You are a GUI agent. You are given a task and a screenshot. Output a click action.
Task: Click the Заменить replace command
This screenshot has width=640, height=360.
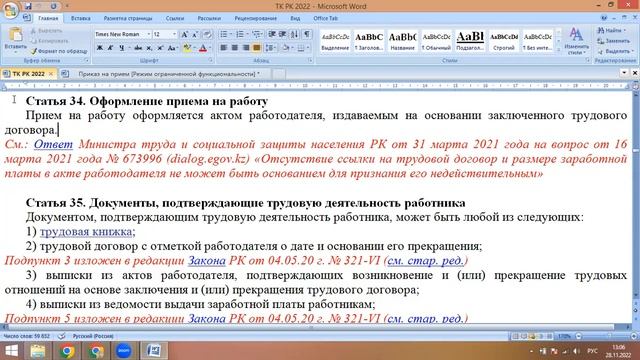tap(613, 41)
